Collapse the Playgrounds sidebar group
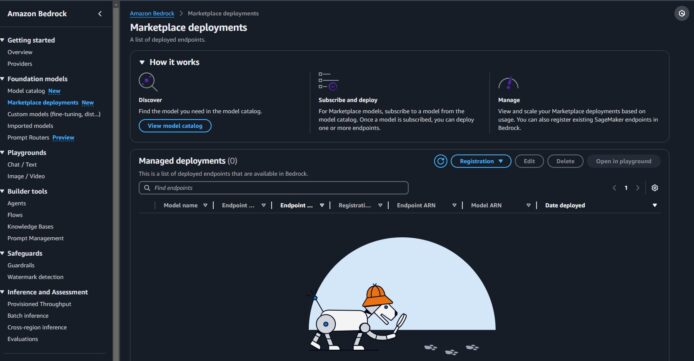The image size is (694, 361). [3, 153]
